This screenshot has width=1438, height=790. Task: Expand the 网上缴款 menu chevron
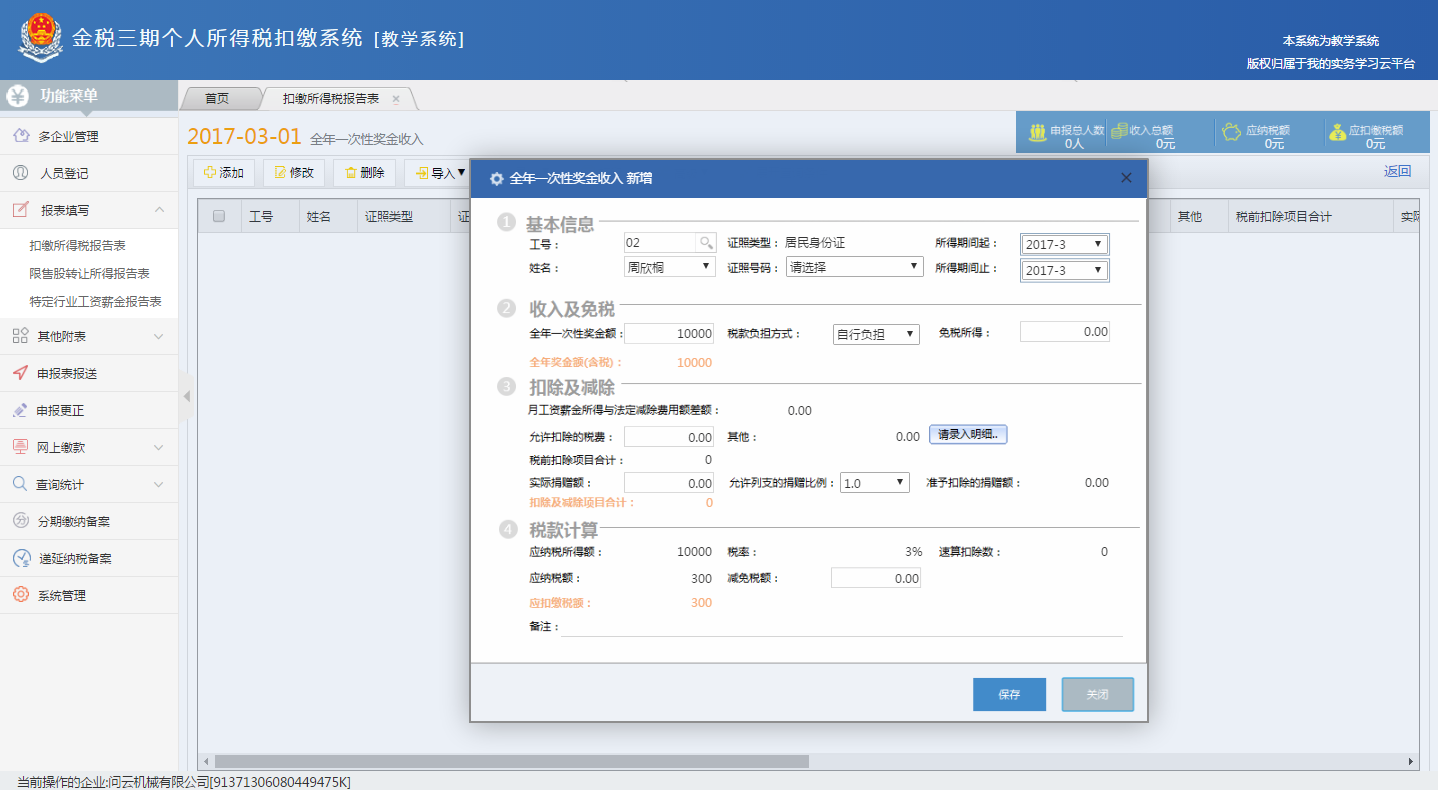(x=158, y=447)
